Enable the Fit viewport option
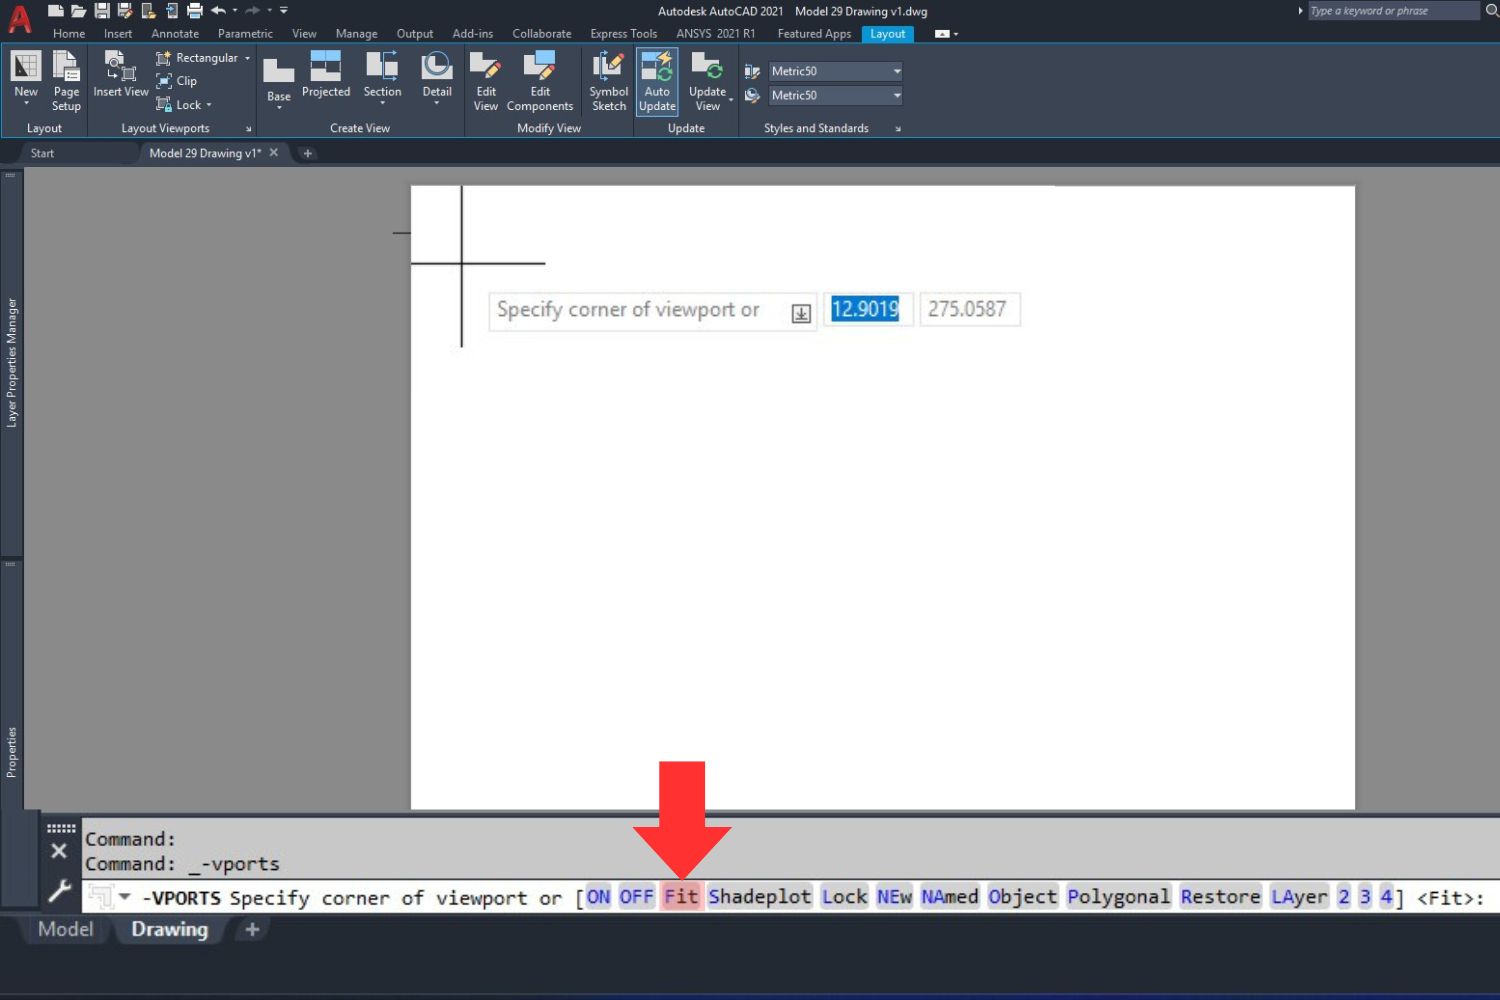 point(681,897)
